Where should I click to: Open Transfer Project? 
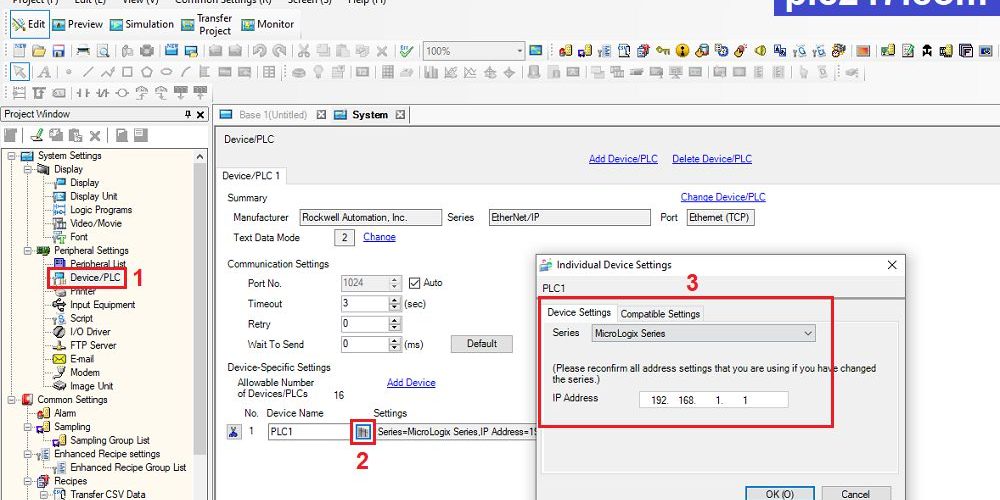tap(207, 25)
